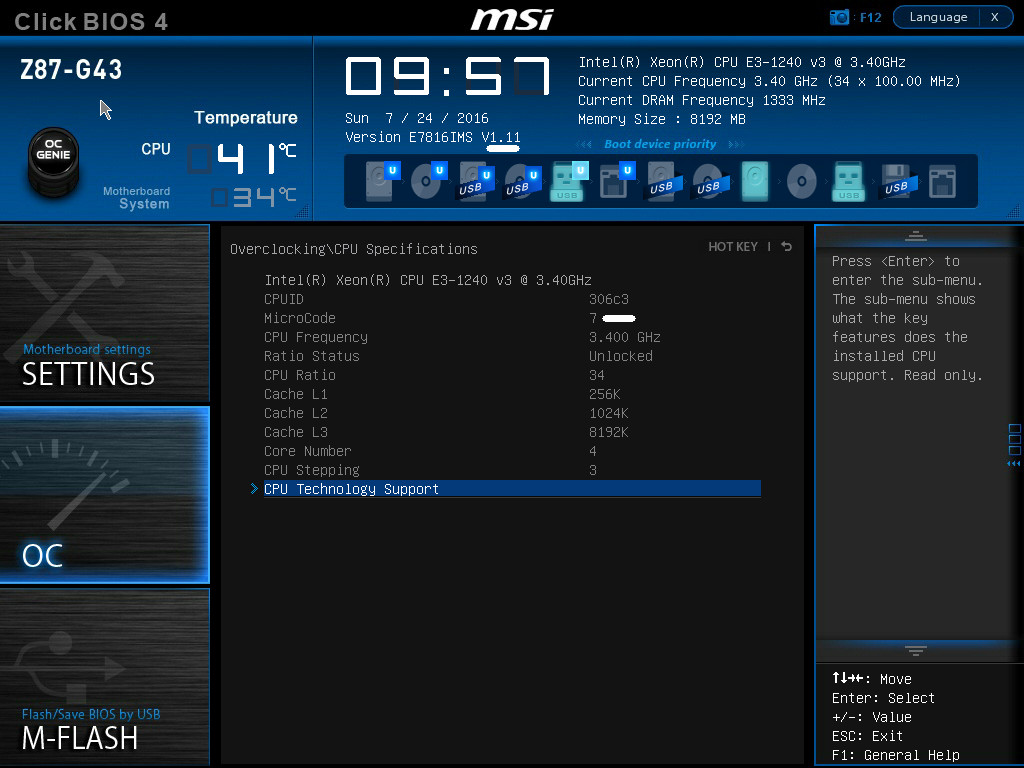Open the HOT KEY menu
The image size is (1024, 768).
tap(733, 246)
